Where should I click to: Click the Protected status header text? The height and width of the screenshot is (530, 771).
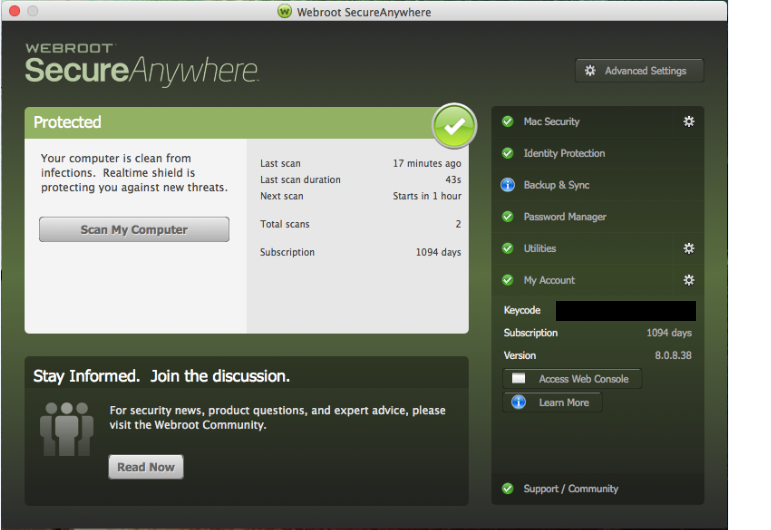tap(67, 122)
